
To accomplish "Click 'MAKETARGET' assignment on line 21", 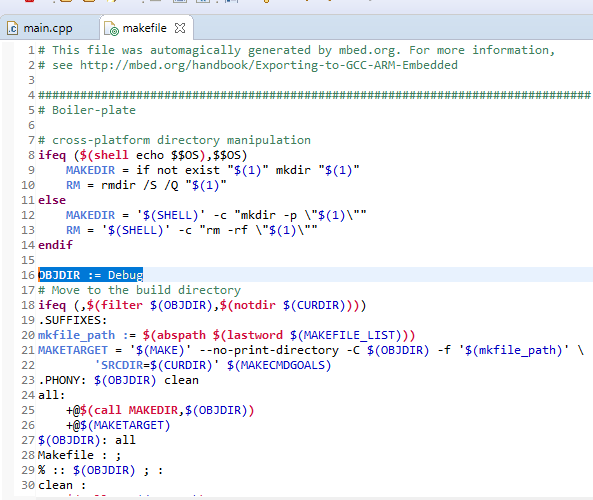I will (73, 350).
